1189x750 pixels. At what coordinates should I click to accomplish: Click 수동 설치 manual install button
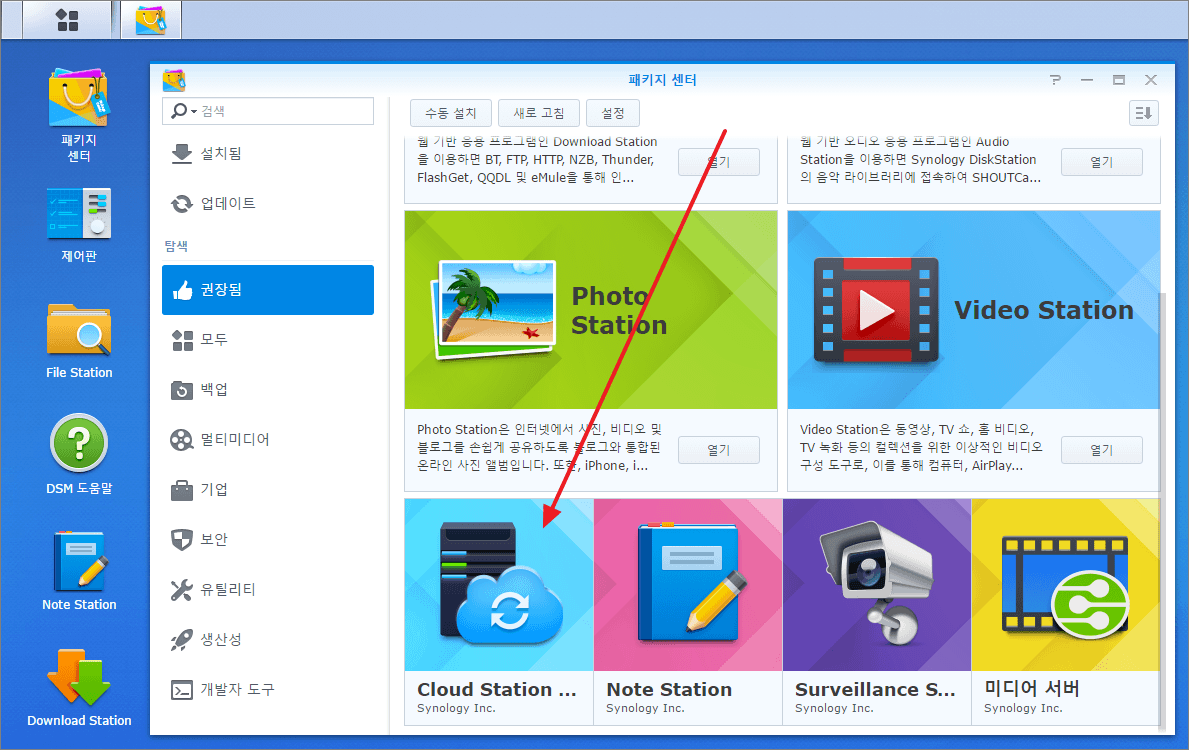click(450, 113)
